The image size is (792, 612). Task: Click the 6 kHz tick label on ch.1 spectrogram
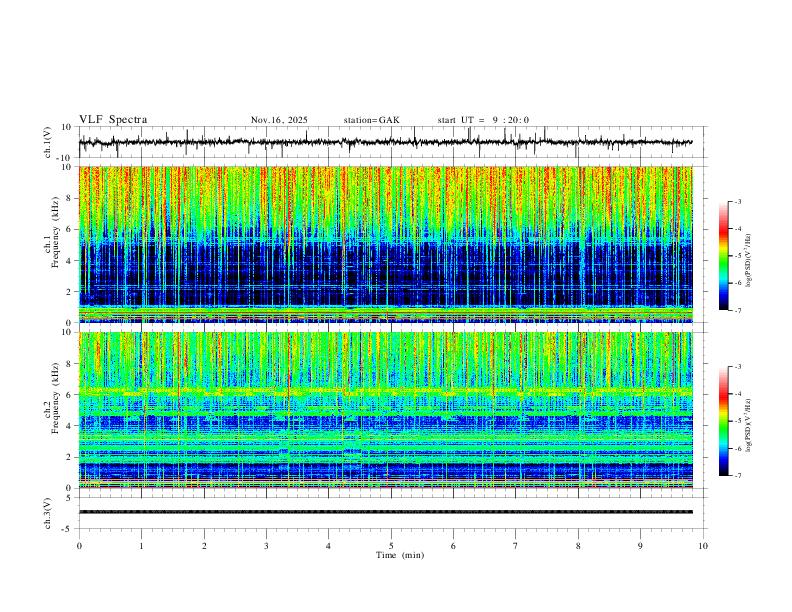tap(70, 230)
